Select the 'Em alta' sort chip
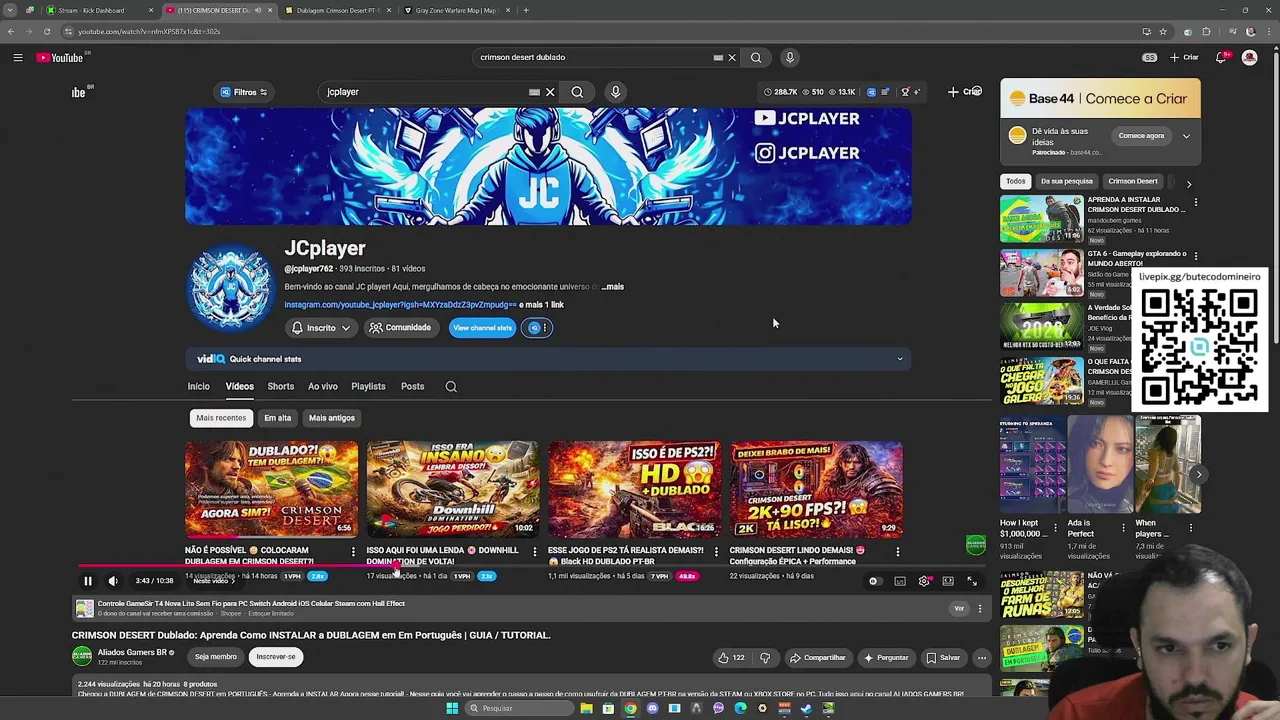 [277, 418]
